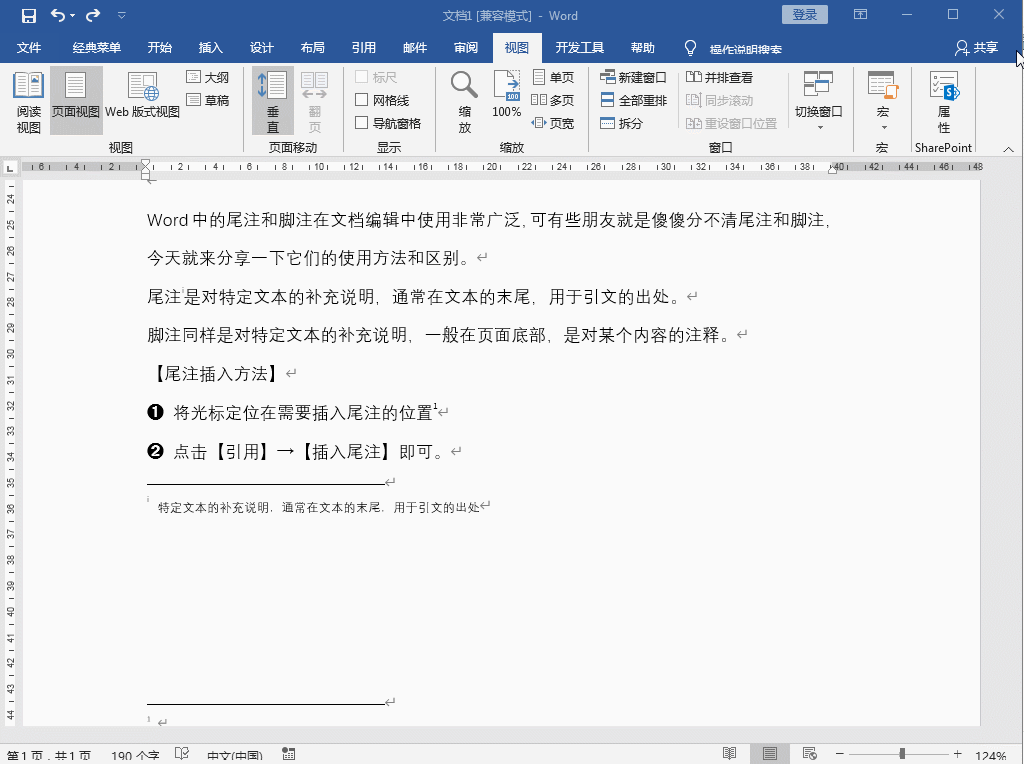Choose Page Width (页宽) zoom
The height and width of the screenshot is (764, 1024).
553,123
